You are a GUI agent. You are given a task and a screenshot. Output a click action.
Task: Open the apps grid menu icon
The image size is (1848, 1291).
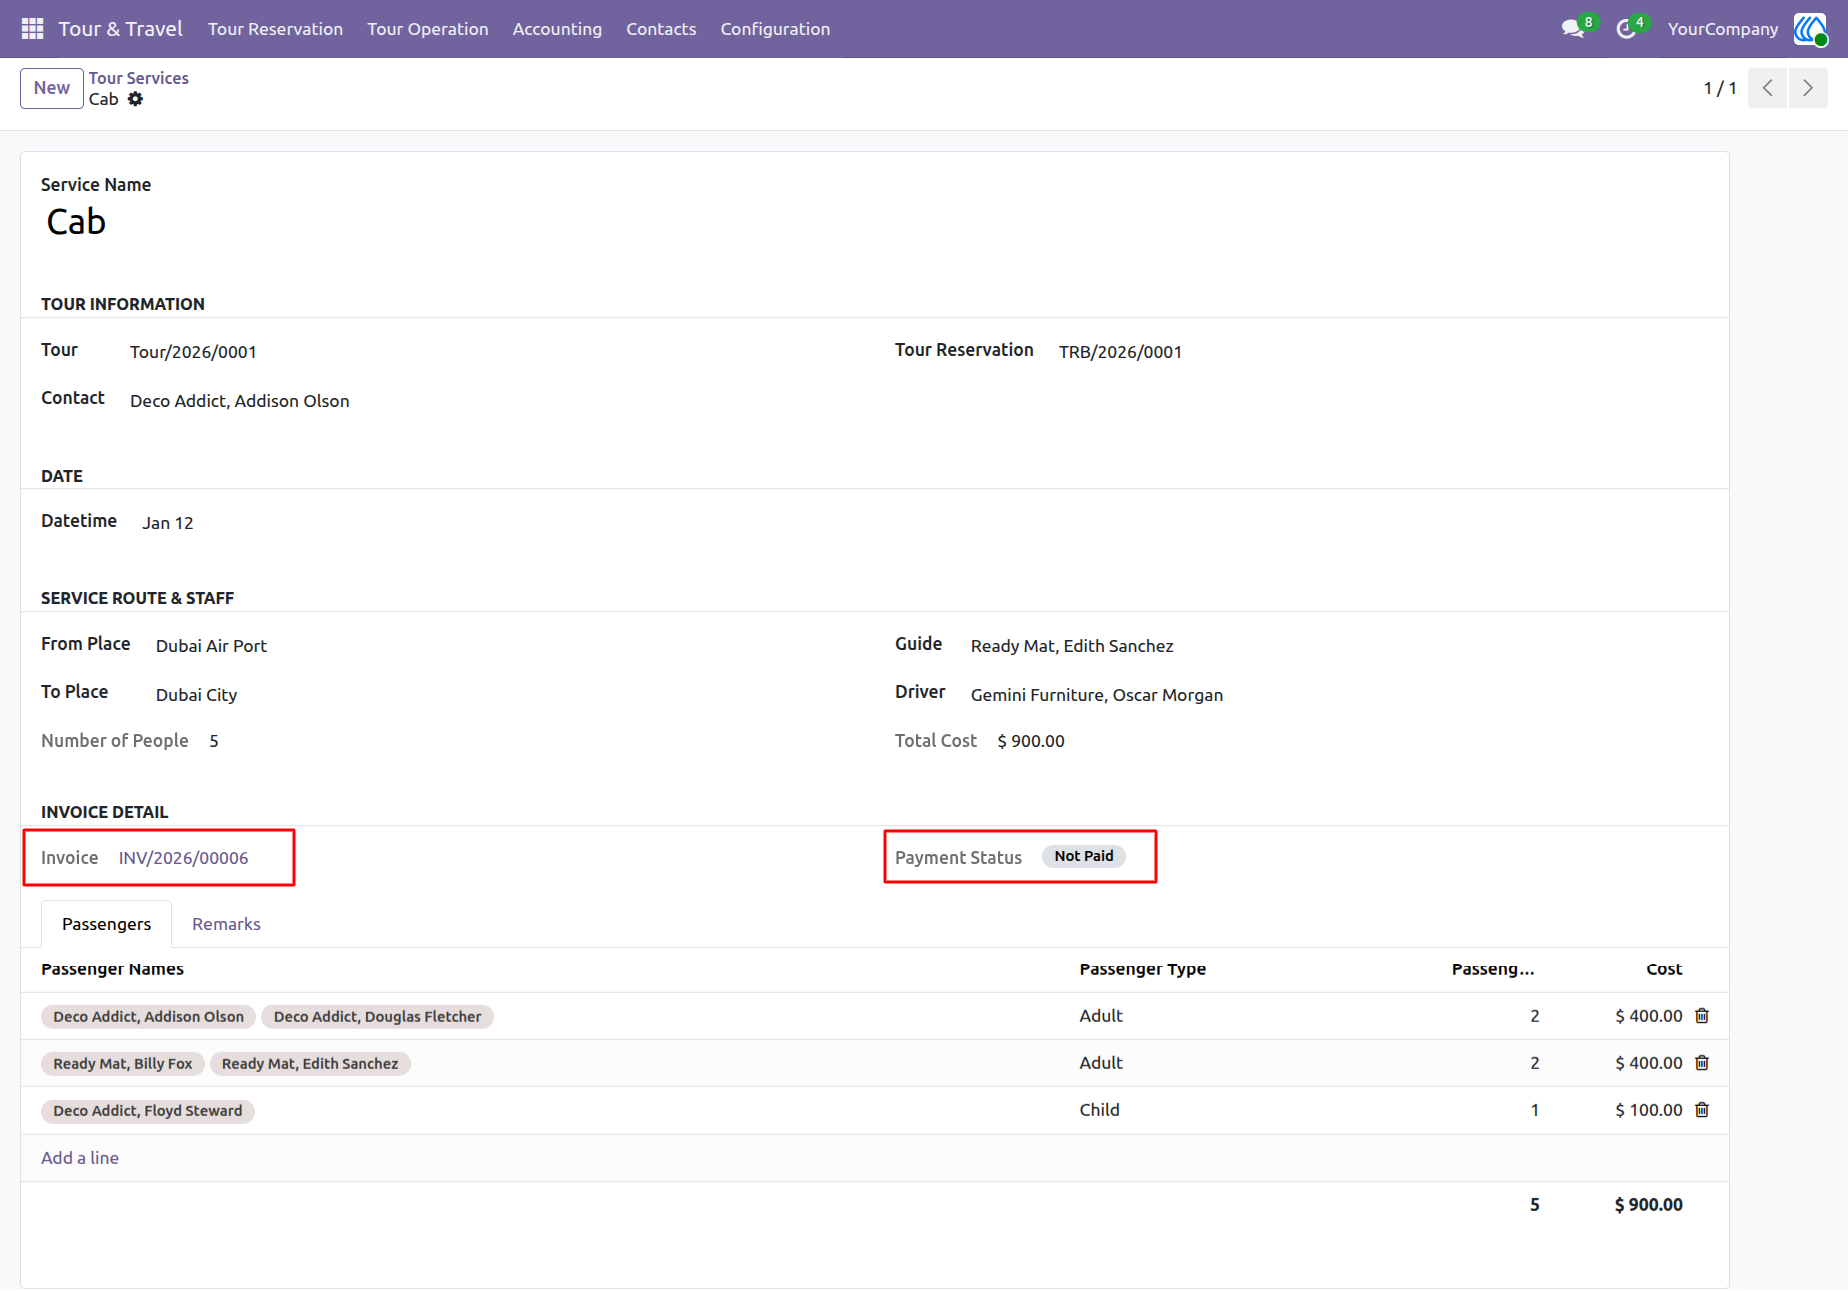(x=32, y=29)
